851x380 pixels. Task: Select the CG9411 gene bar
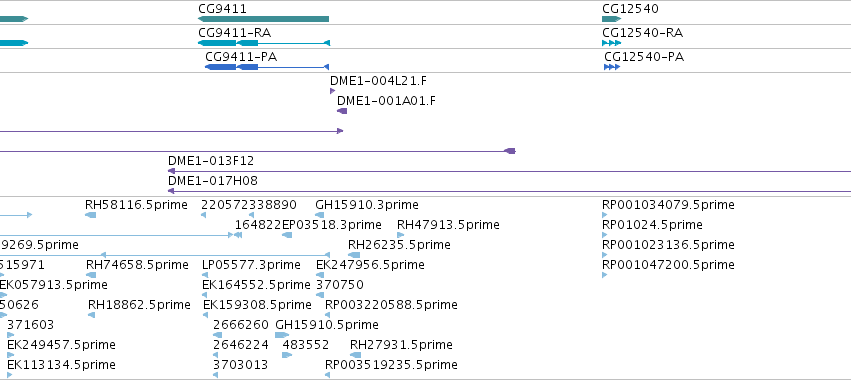[263, 19]
